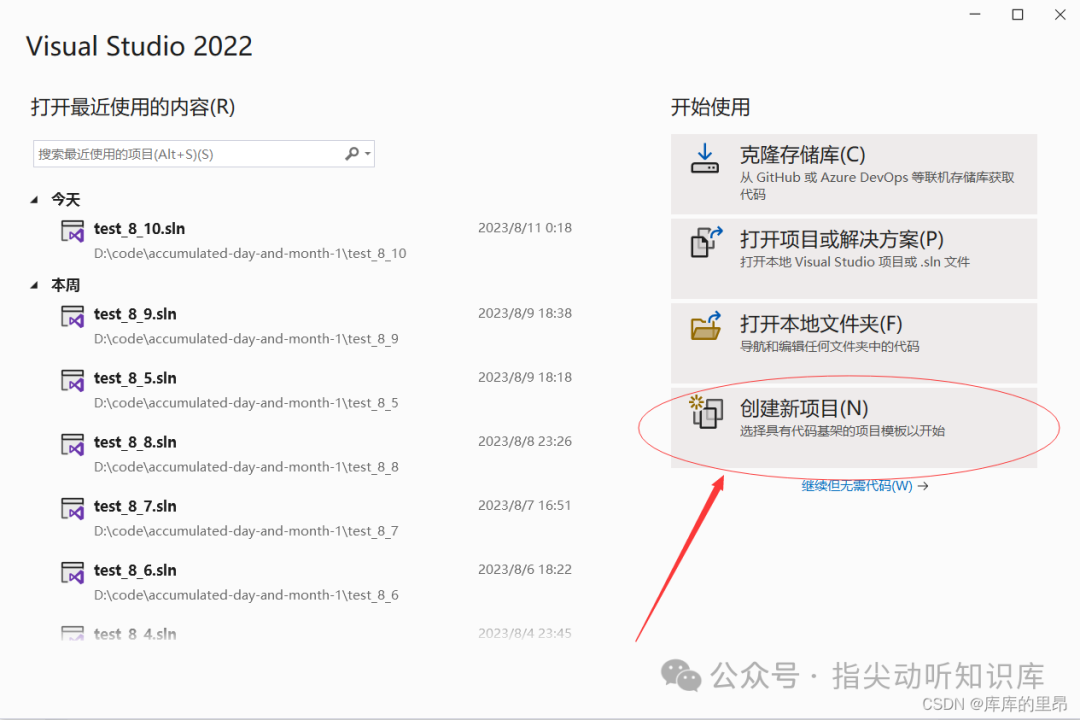1080x720 pixels.
Task: Open 克隆存储库(C) option
Action: (853, 174)
